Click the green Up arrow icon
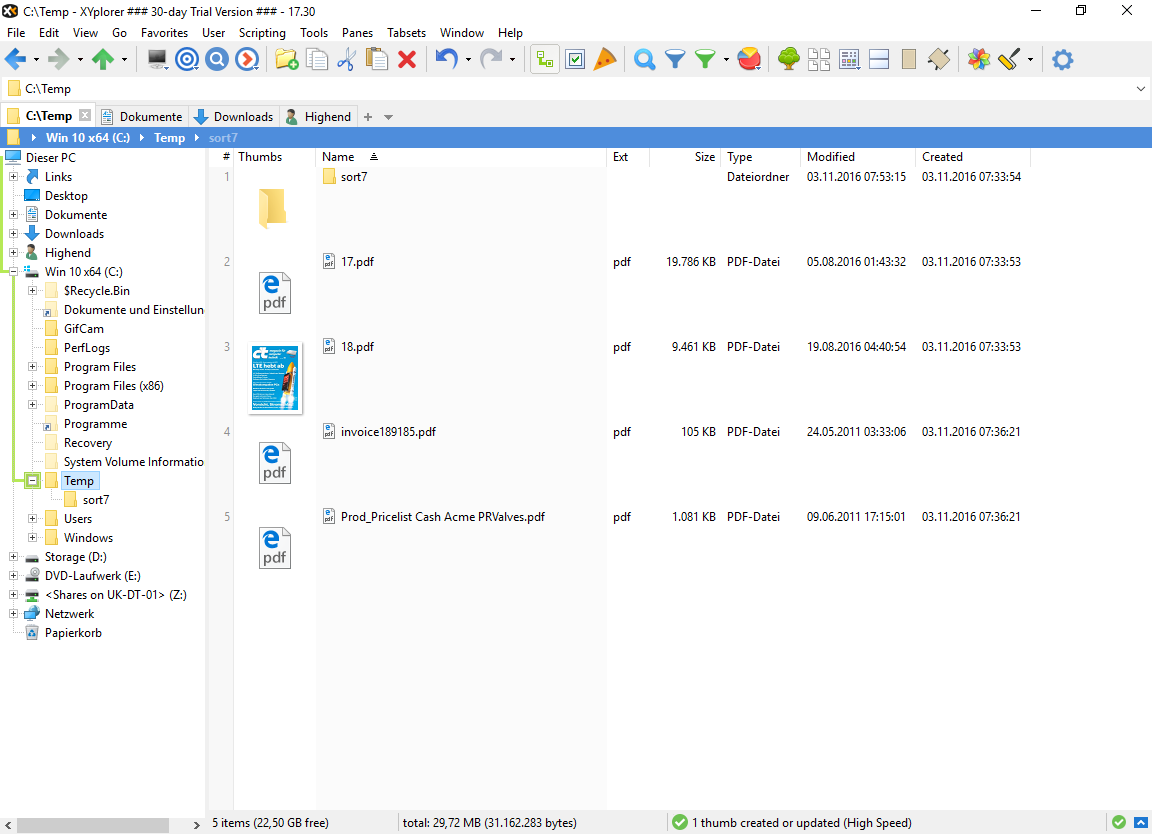The image size is (1152, 834). (x=102, y=60)
